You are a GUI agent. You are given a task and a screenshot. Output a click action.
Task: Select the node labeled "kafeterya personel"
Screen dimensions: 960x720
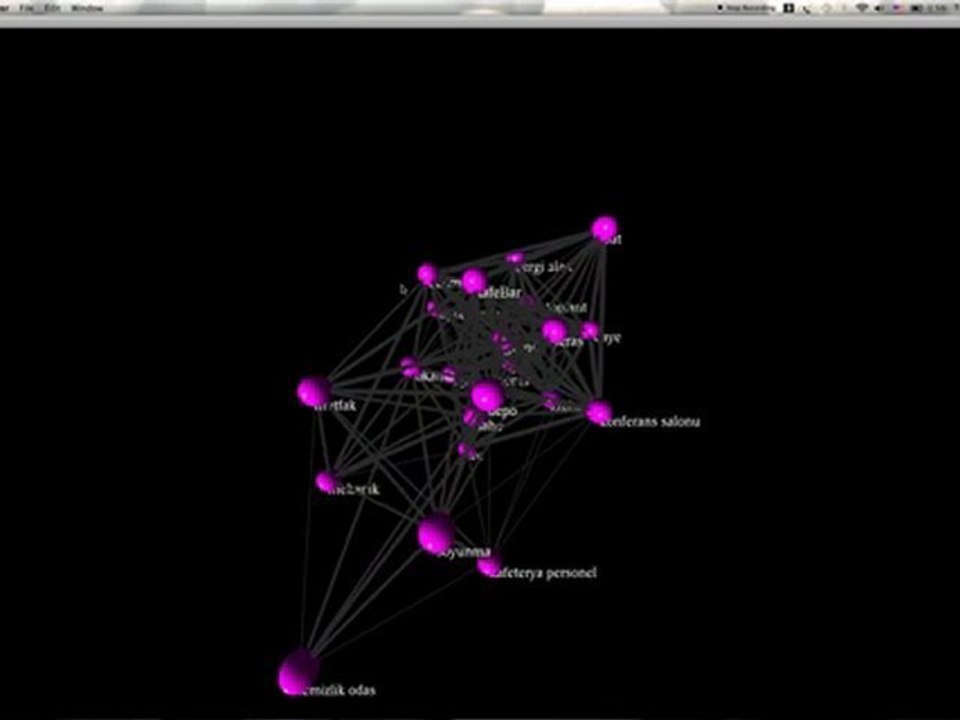coord(490,564)
